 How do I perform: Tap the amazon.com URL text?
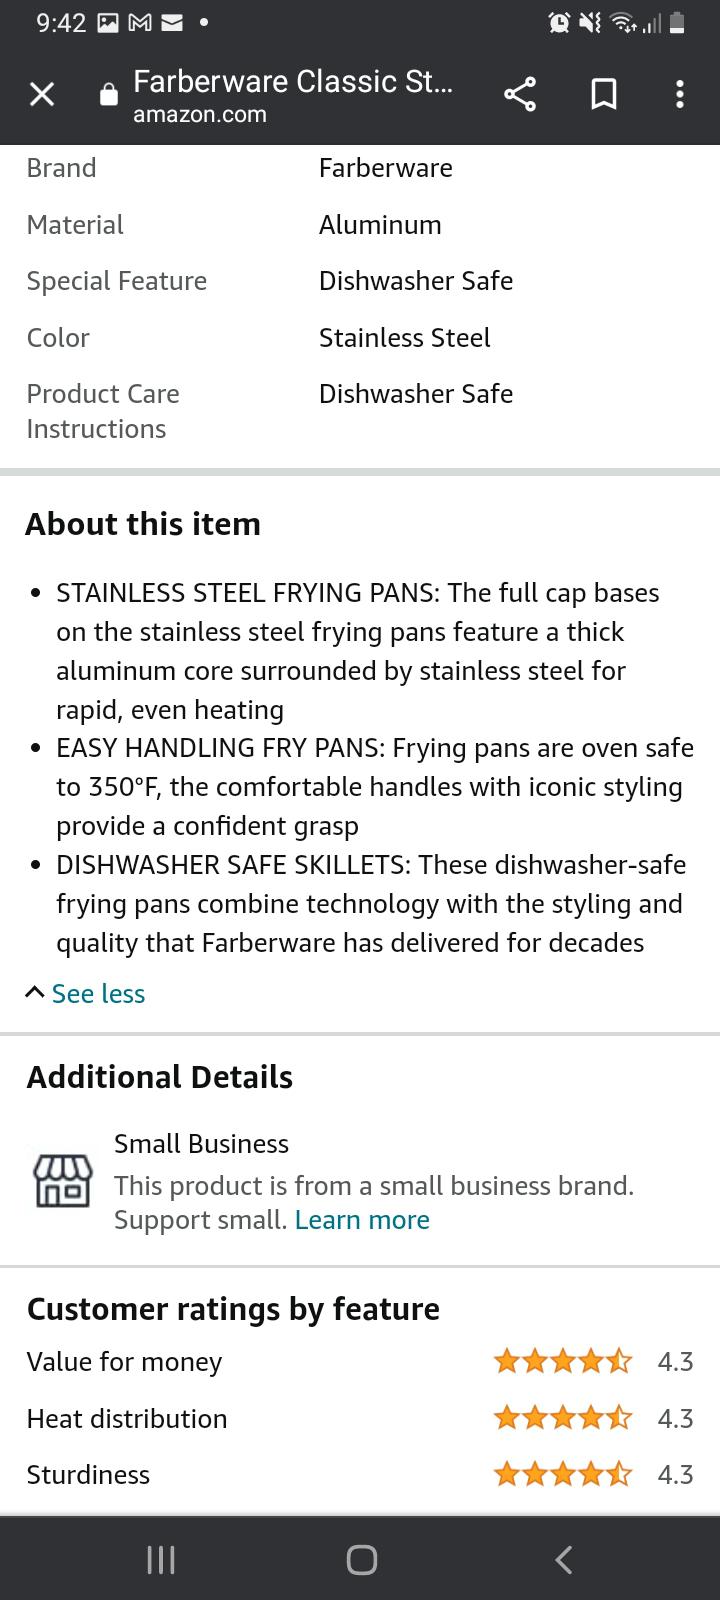200,114
